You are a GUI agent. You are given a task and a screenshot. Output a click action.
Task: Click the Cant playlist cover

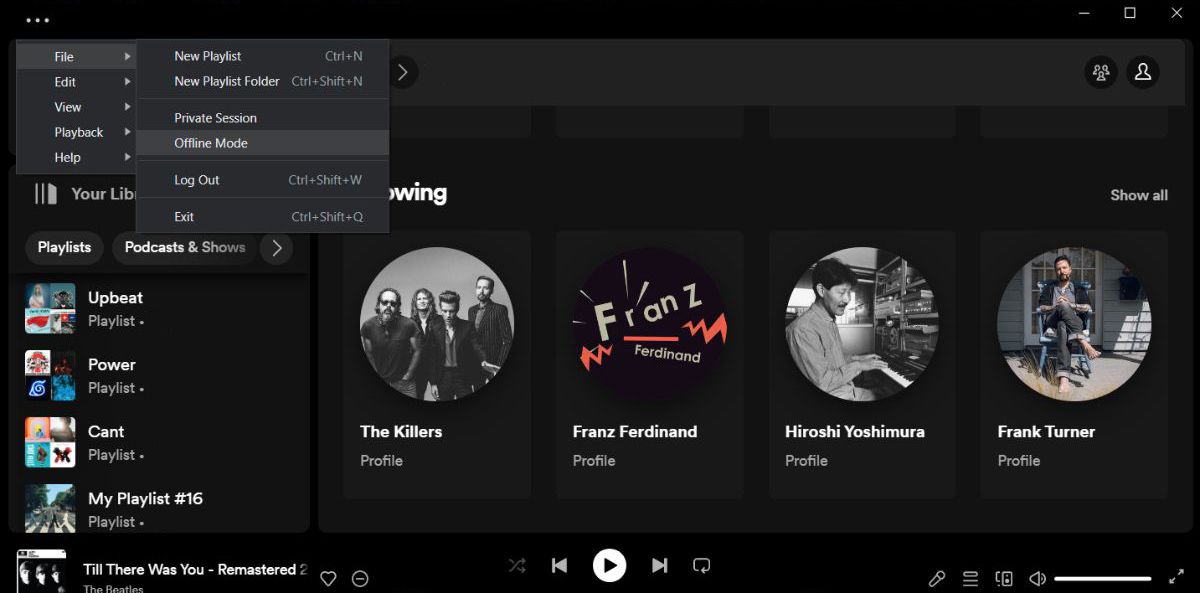coord(50,442)
